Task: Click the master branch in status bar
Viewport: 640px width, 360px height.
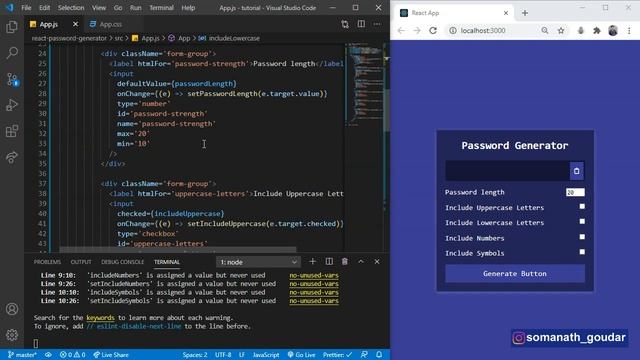Action: click(22, 355)
